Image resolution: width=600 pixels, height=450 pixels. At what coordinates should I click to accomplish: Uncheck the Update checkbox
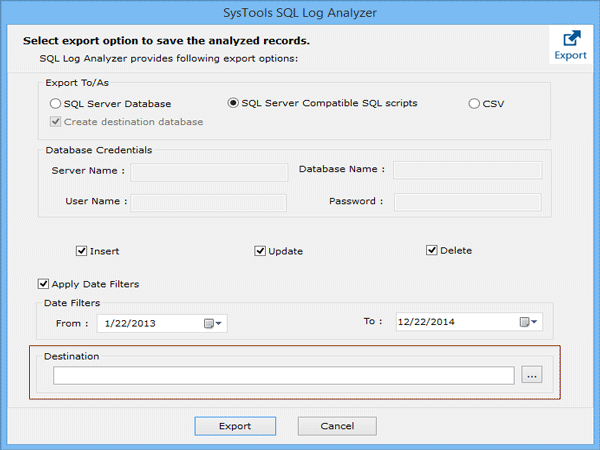pyautogui.click(x=260, y=251)
